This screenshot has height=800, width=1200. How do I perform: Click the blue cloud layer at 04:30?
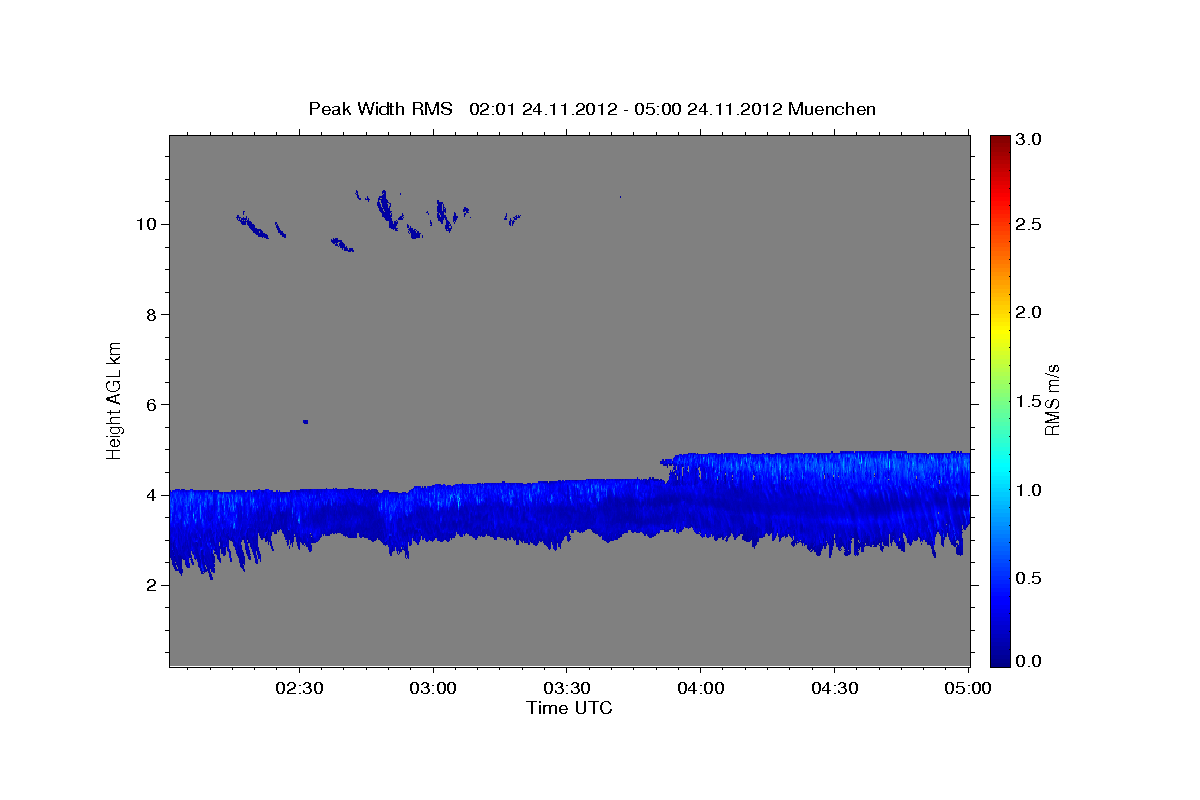click(x=835, y=500)
